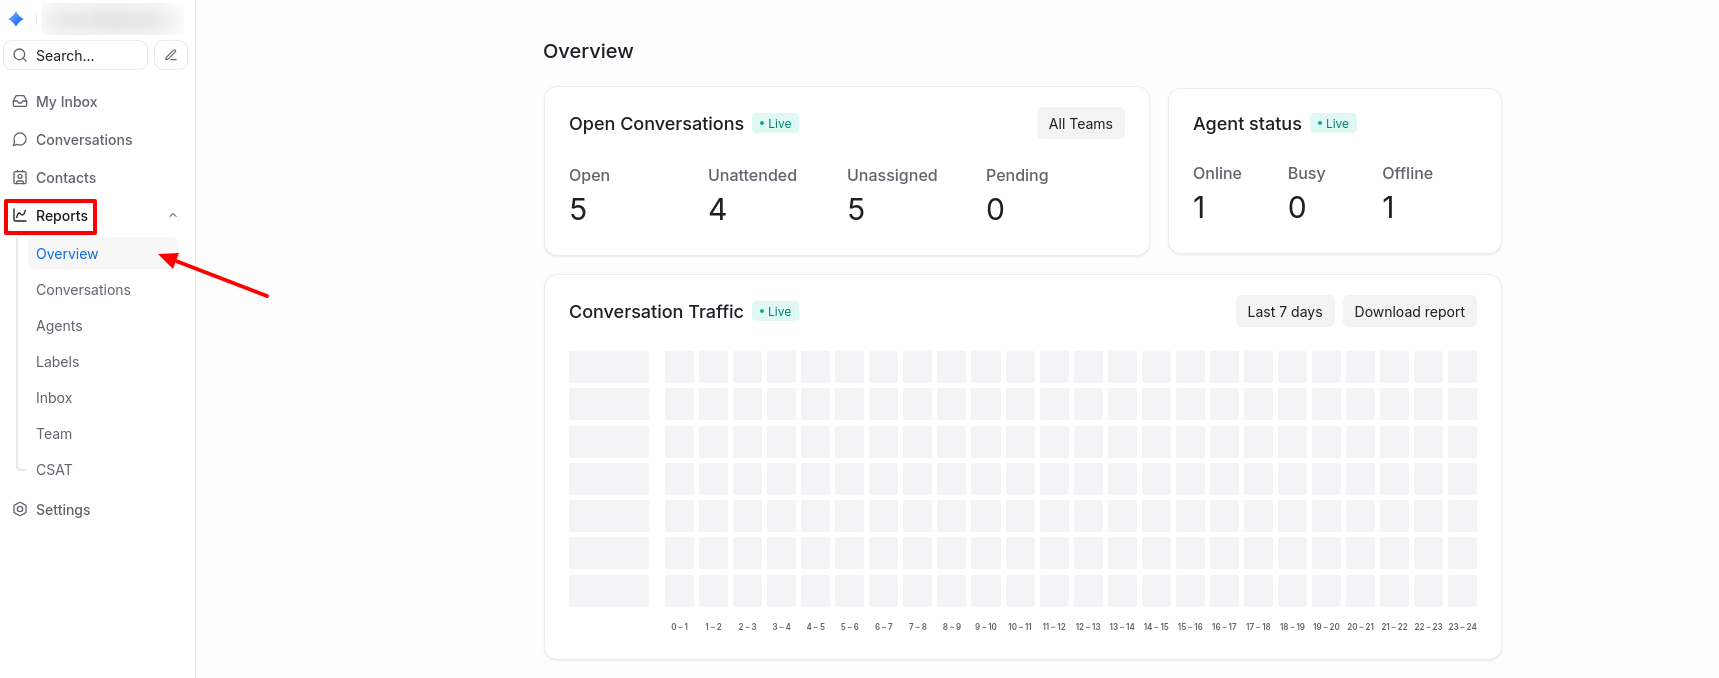Select Overview under Reports

[x=67, y=254]
